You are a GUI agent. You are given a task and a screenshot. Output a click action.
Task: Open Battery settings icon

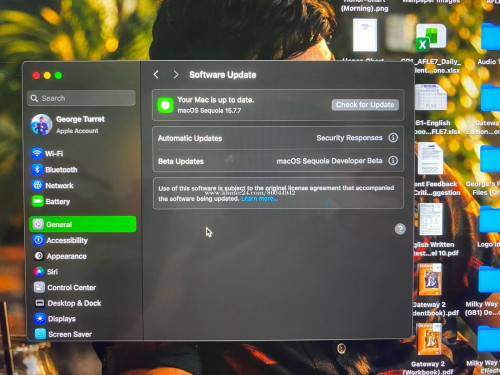38,201
